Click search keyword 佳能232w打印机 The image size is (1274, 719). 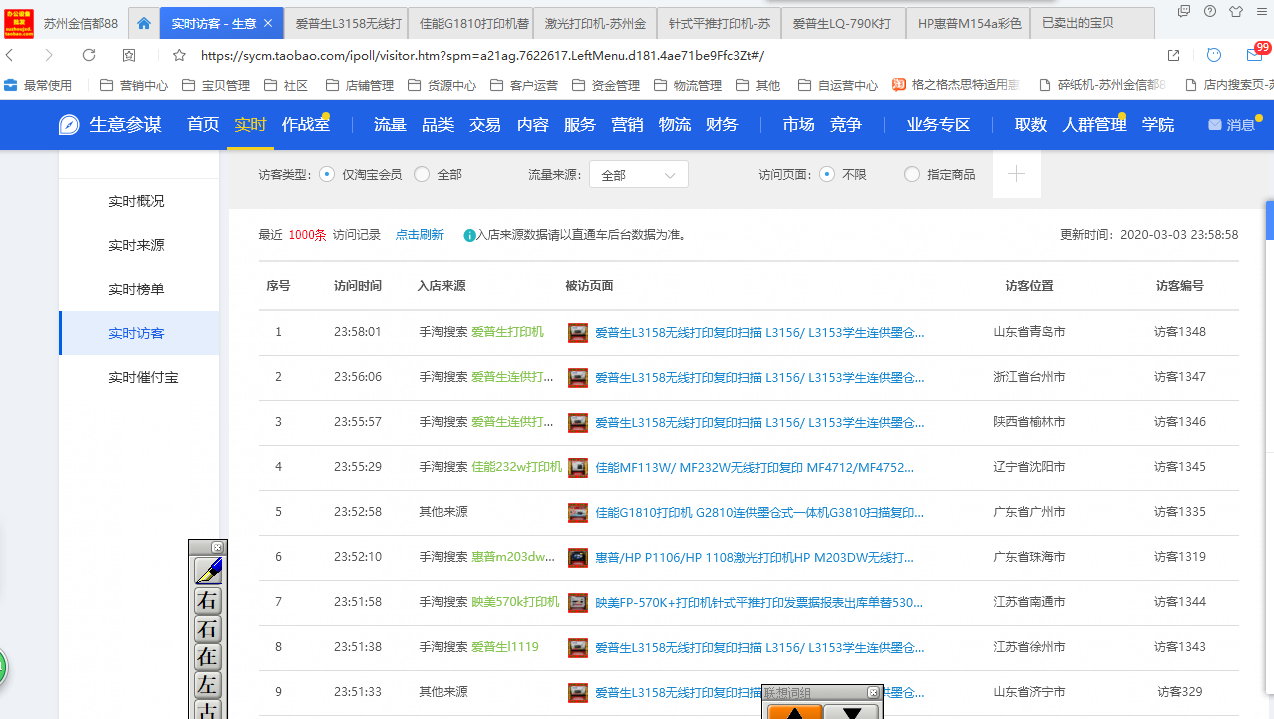point(517,467)
